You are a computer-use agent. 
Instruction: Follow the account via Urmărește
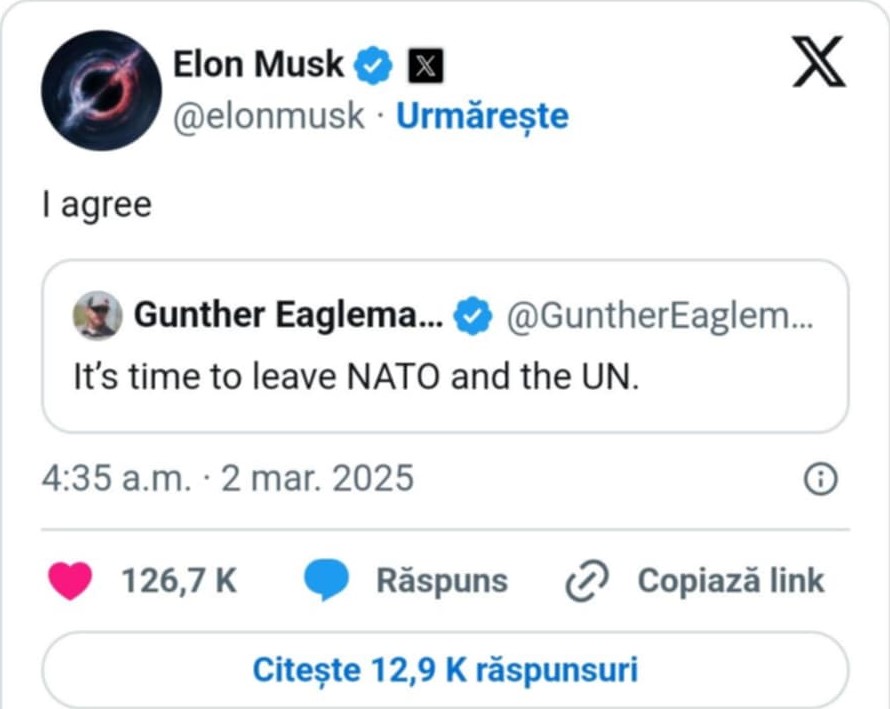click(482, 117)
